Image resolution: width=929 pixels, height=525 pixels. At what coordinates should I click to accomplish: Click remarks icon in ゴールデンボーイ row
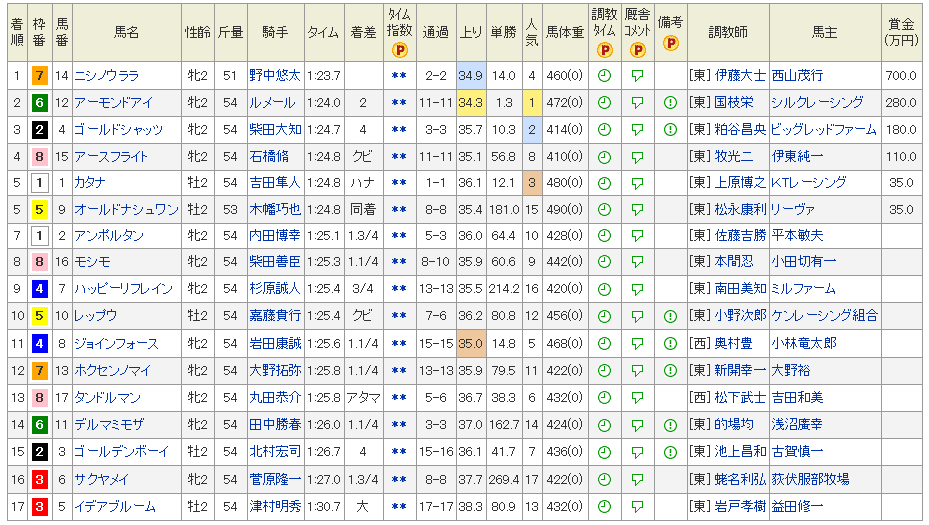click(x=670, y=452)
